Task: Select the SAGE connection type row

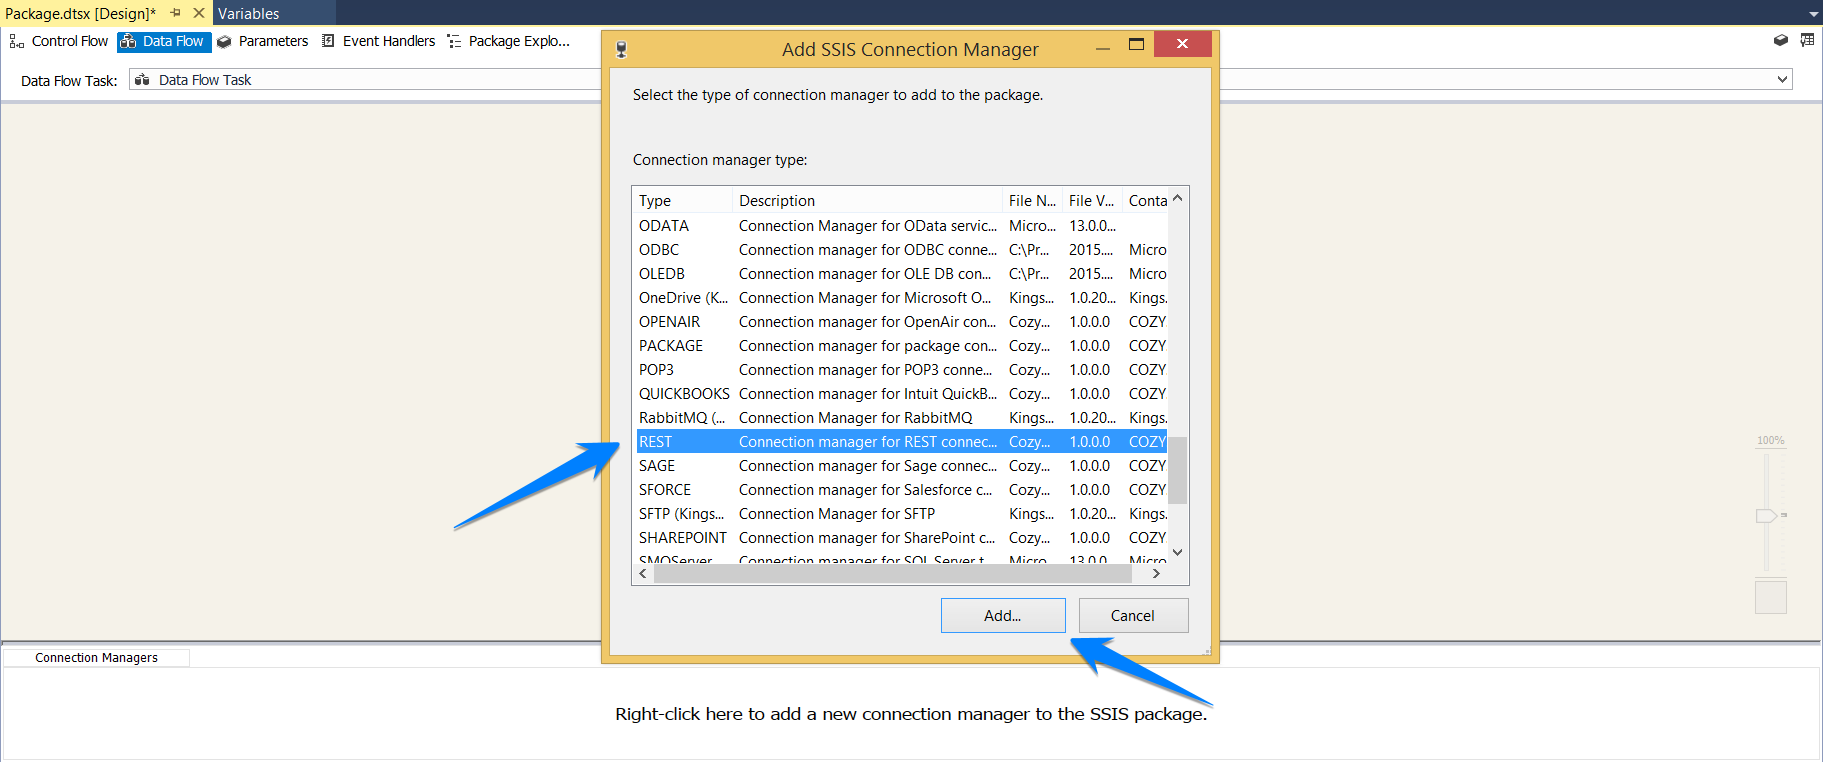Action: pyautogui.click(x=902, y=466)
